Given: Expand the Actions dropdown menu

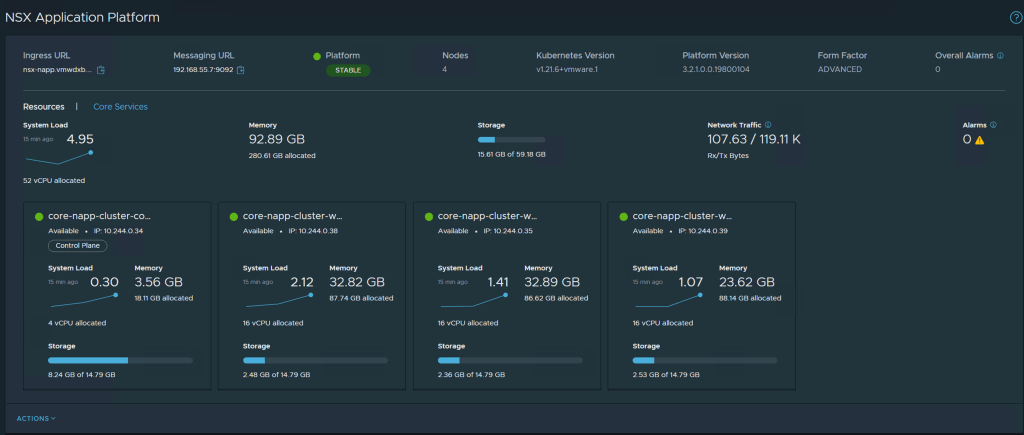Looking at the screenshot, I should (x=36, y=418).
